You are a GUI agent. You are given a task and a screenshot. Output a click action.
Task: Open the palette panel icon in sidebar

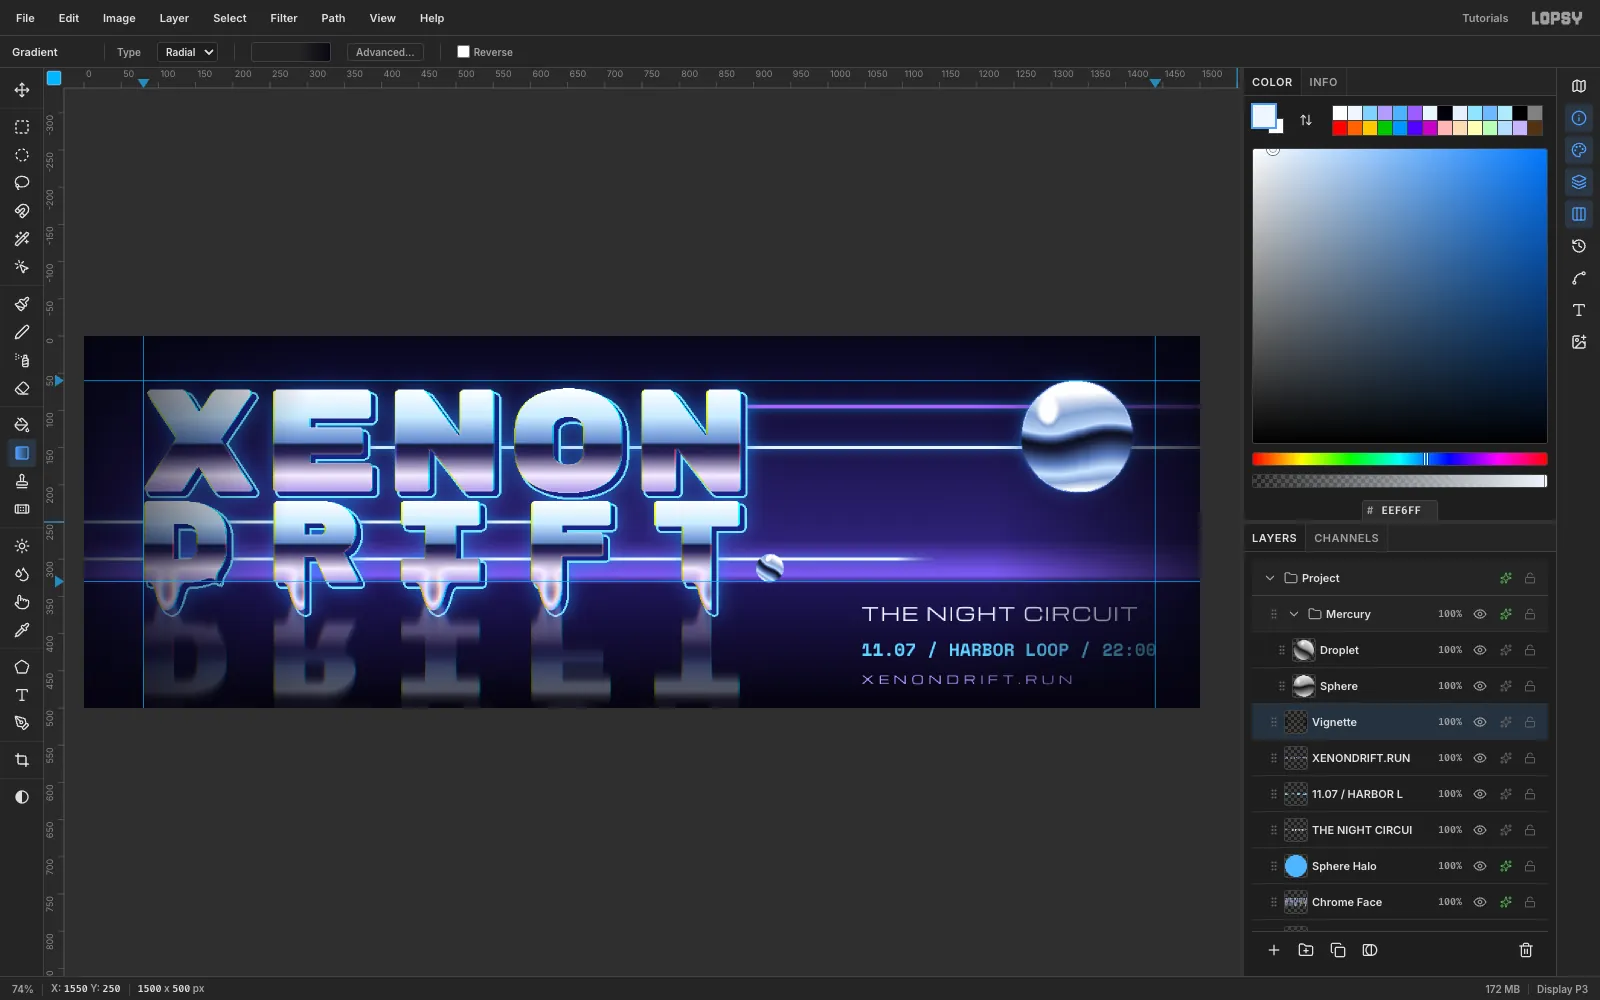click(1579, 150)
